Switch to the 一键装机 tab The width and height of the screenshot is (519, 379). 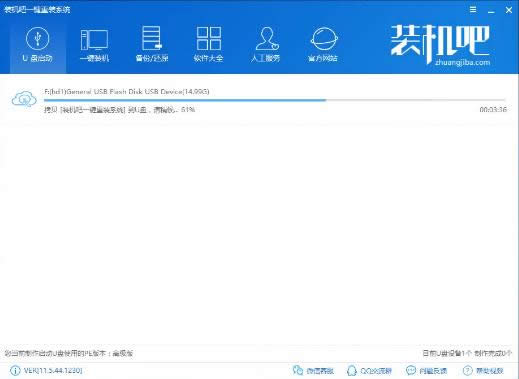point(95,45)
